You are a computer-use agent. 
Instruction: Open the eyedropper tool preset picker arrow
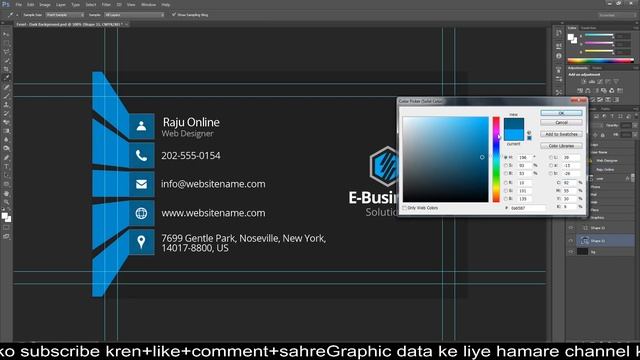coord(17,15)
